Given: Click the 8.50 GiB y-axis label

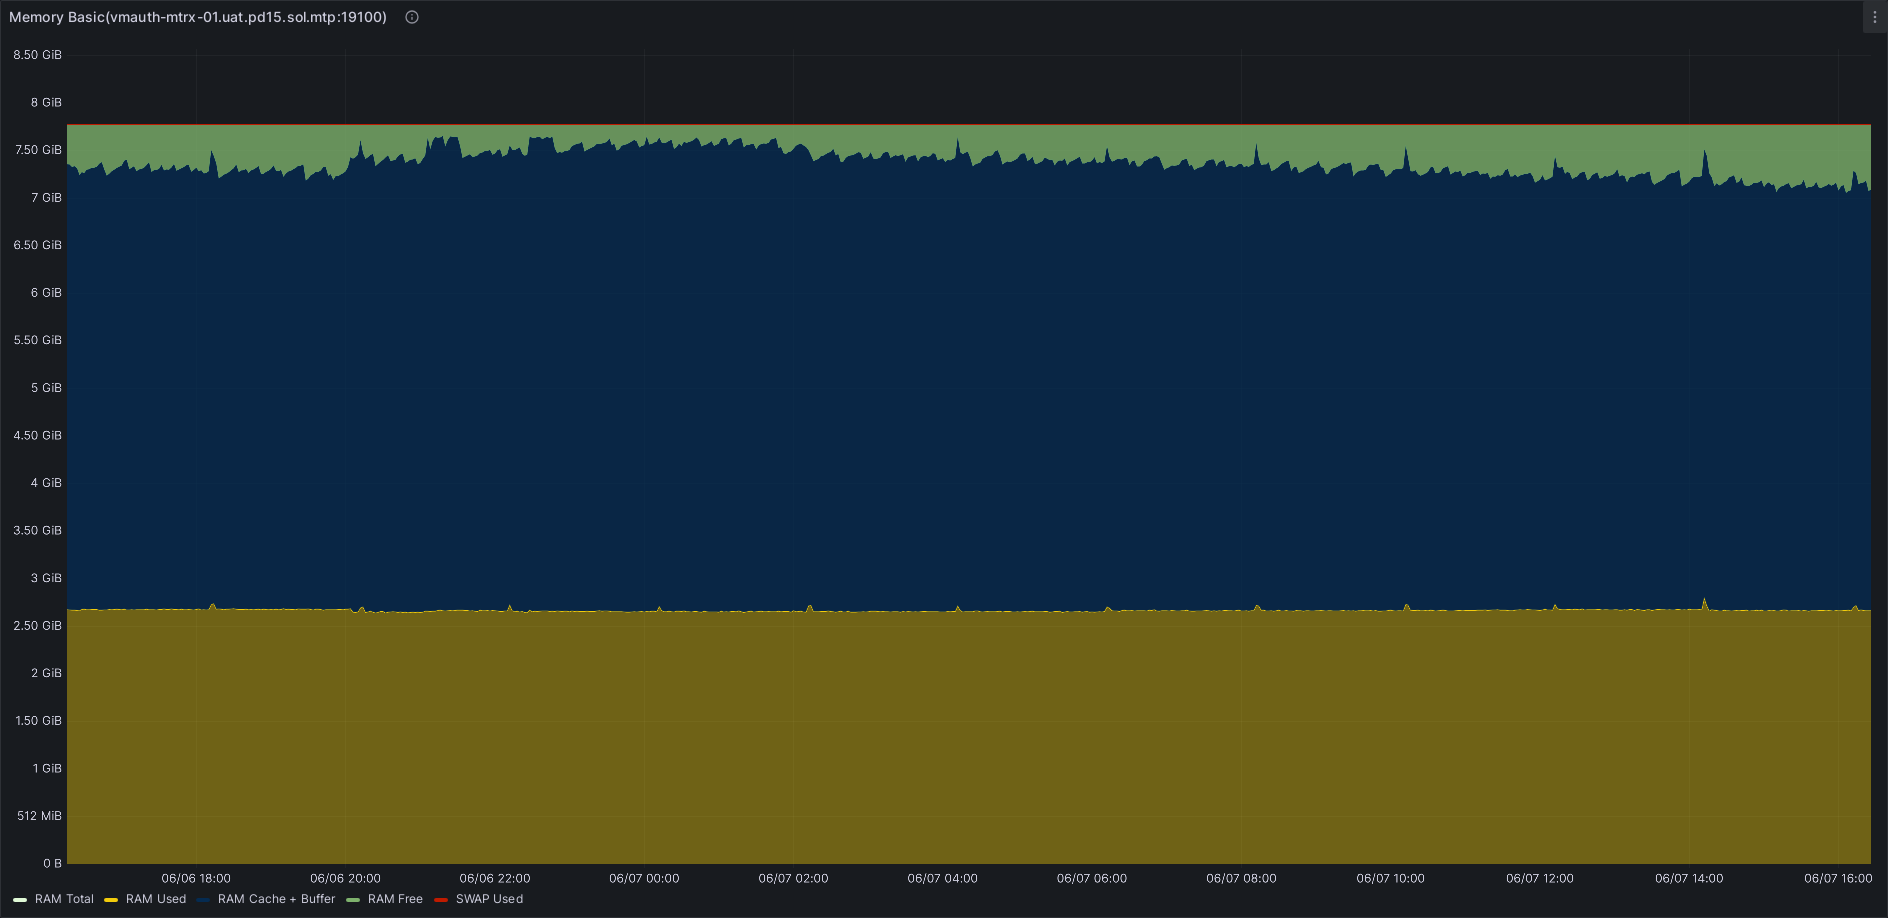Looking at the screenshot, I should point(38,55).
